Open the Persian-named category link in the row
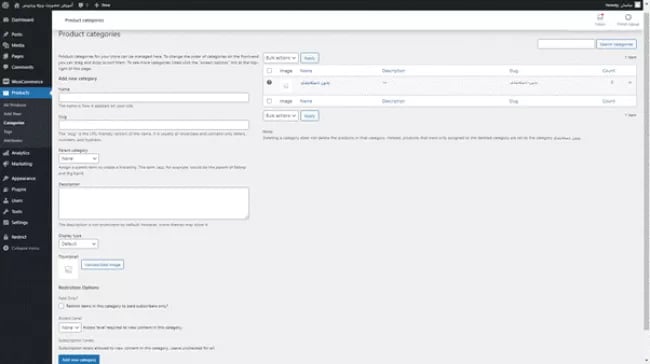 (x=315, y=83)
